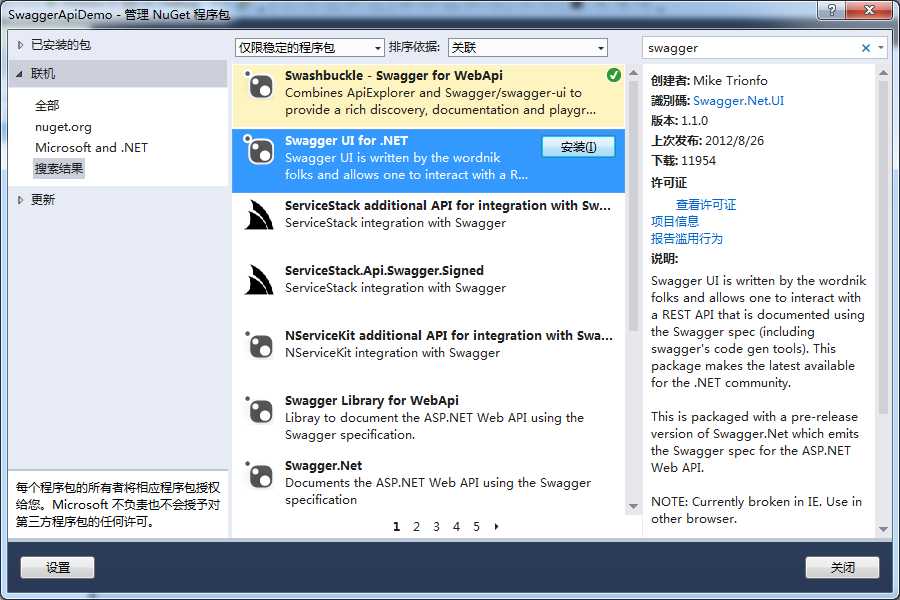This screenshot has width=900, height=600.
Task: Go to results page 4
Action: click(456, 527)
